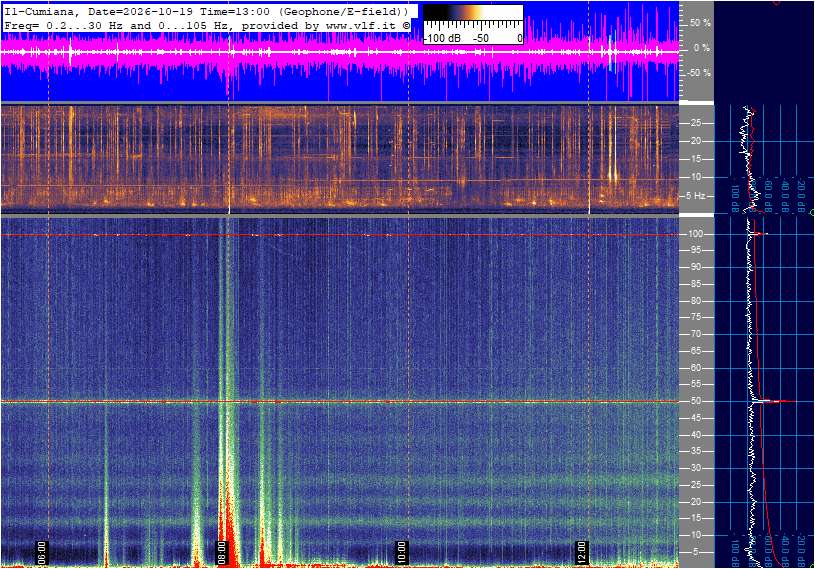Click the '15' label on the lower frequency axis
Viewport: 815px width, 569px height.
coord(695,519)
